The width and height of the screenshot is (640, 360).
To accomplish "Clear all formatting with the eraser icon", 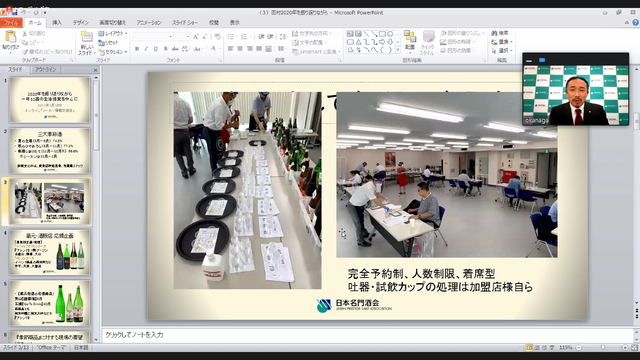I will point(218,37).
